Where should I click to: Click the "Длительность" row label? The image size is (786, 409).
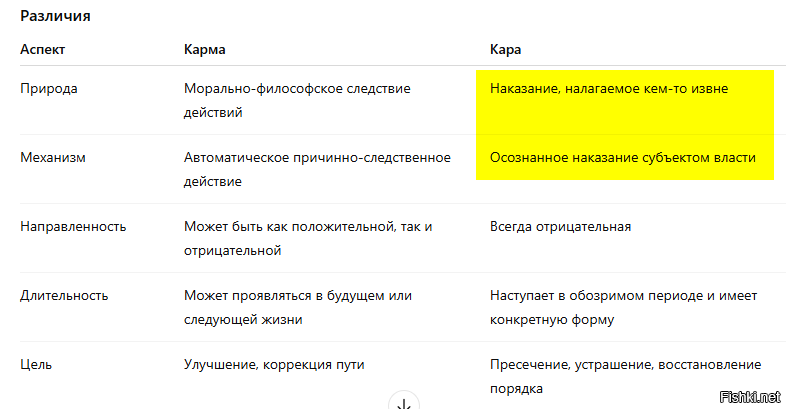click(64, 296)
